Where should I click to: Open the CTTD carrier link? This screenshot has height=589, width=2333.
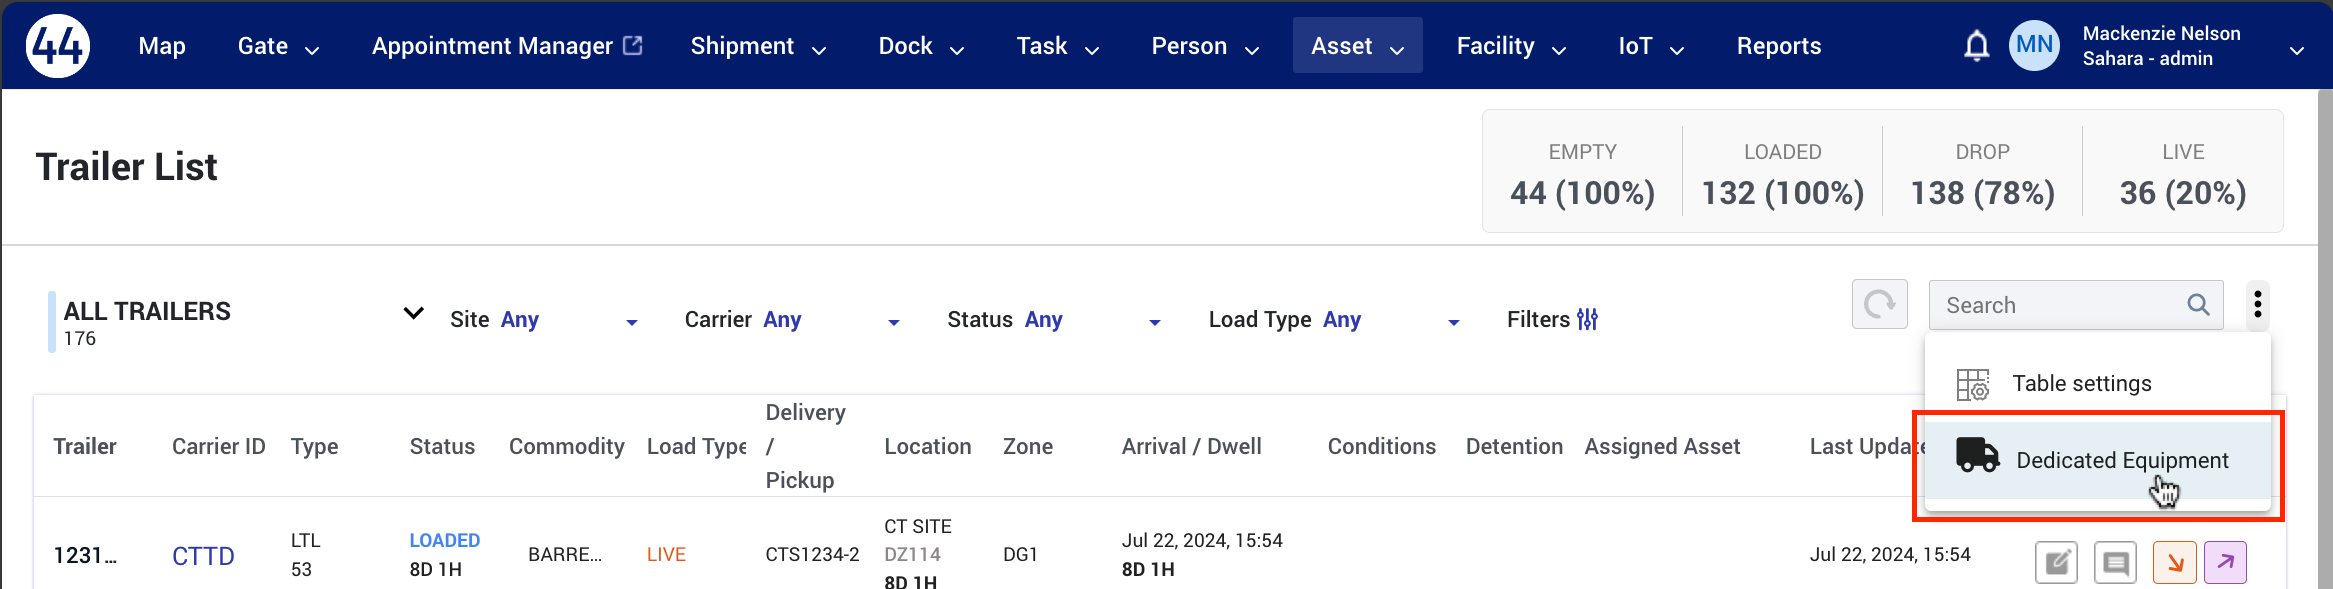203,556
